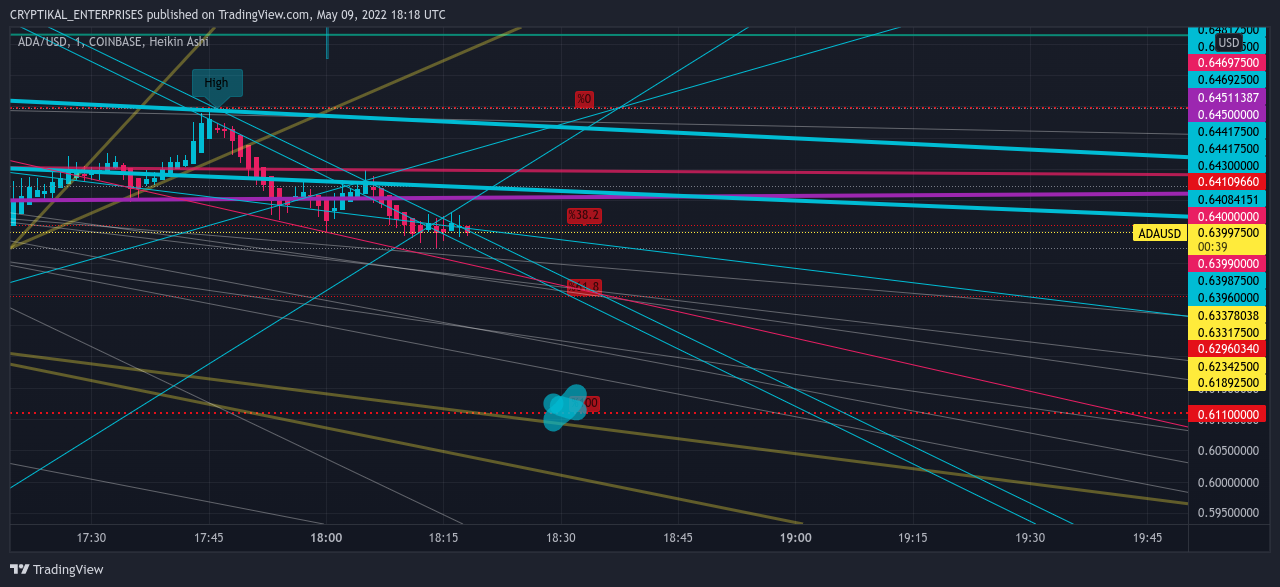Click the 0.64500000 purple price label
This screenshot has width=1280, height=587.
coord(1227,115)
